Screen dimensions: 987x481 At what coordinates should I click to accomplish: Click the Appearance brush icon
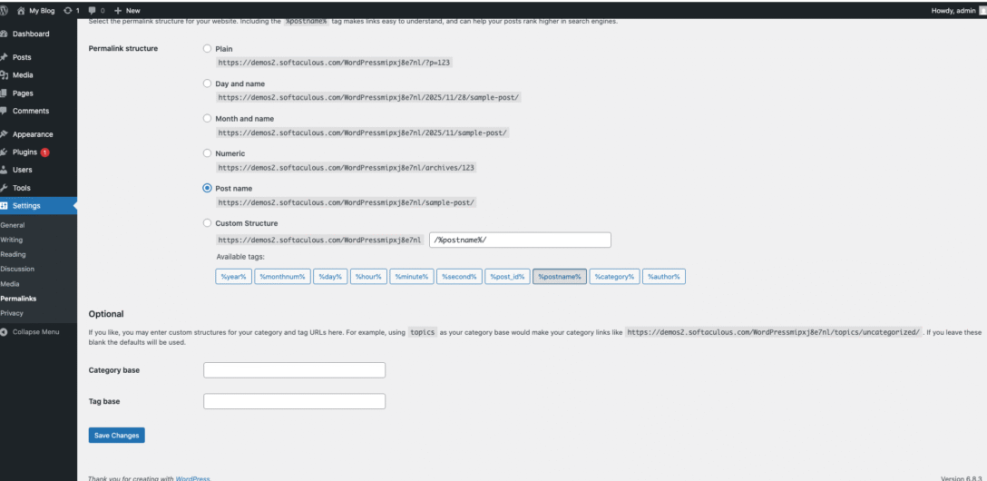4,134
